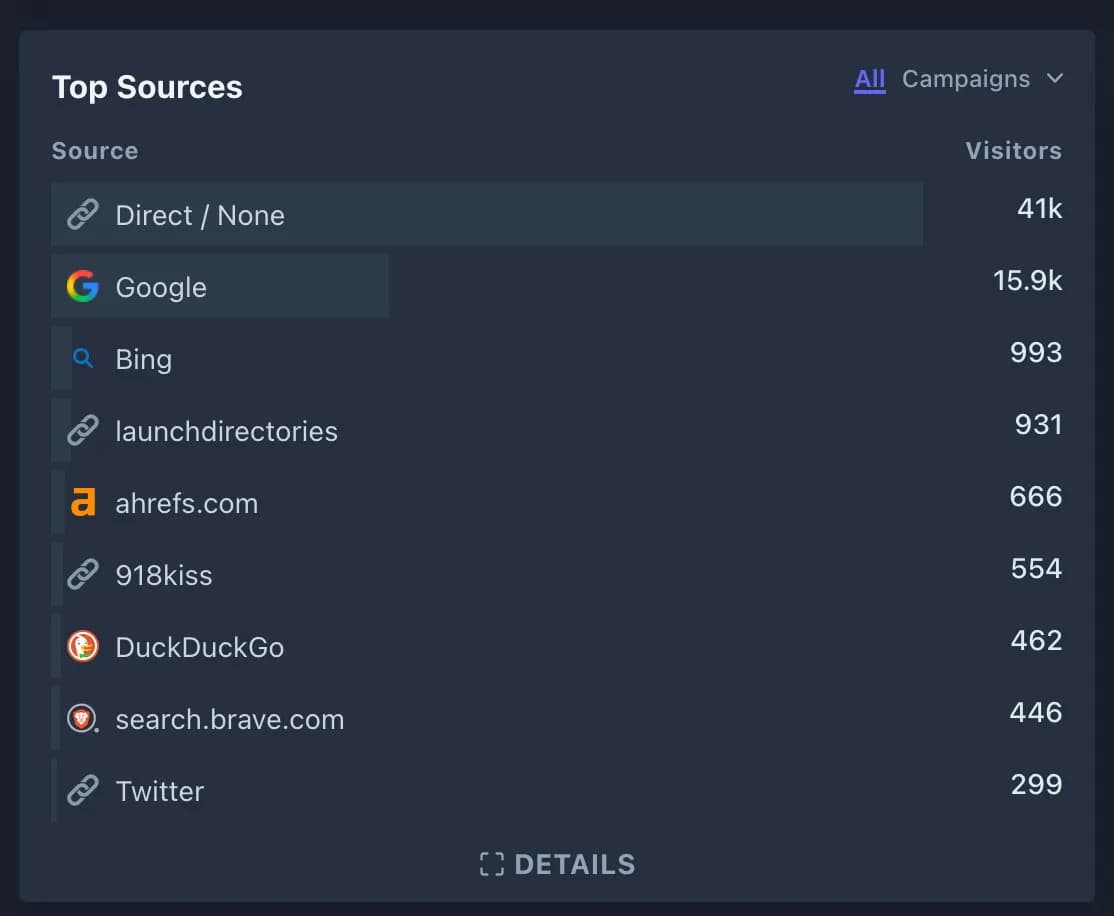Screen dimensions: 1114x916
Task: Click the link icon beside launchdirectories
Action: coord(82,430)
